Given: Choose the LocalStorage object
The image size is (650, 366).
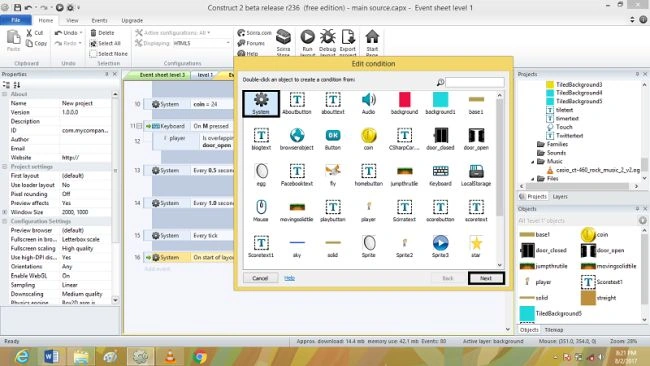Looking at the screenshot, I should point(476,175).
